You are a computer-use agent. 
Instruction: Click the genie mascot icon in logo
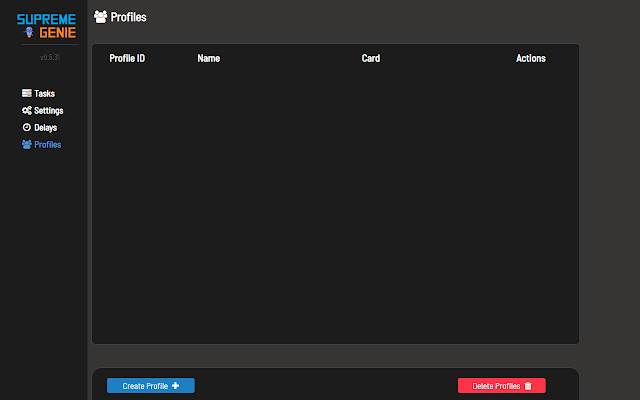pyautogui.click(x=29, y=32)
